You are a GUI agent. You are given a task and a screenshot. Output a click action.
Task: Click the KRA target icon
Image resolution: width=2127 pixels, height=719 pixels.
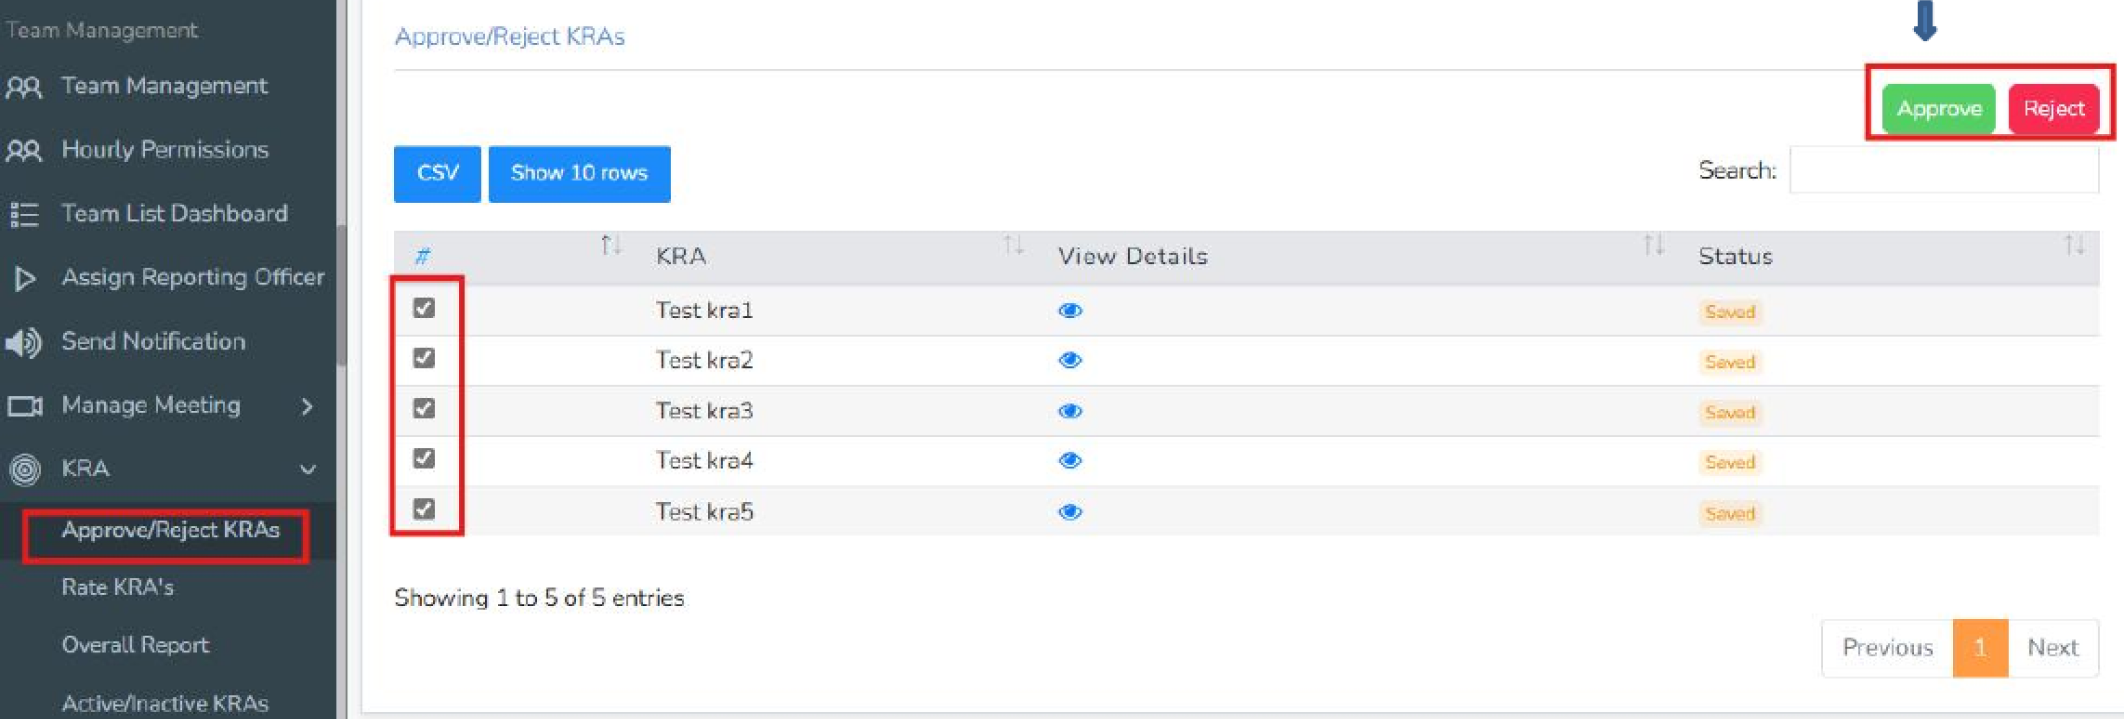tap(25, 469)
